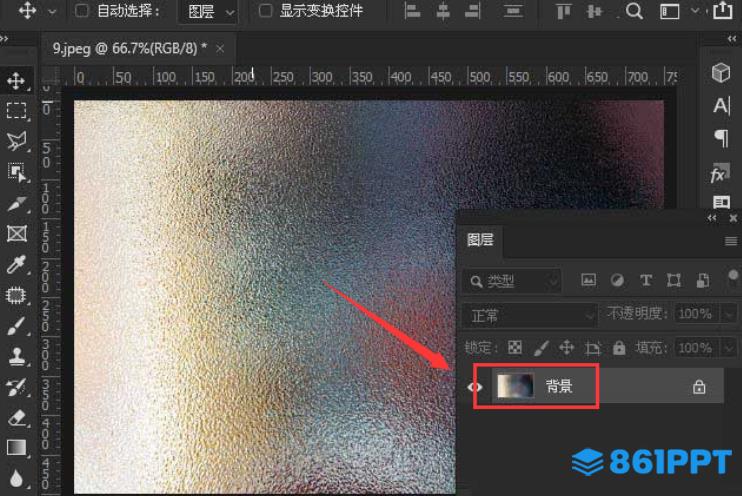This screenshot has width=742, height=496.
Task: Select the 背景 layer thumbnail
Action: tap(515, 386)
